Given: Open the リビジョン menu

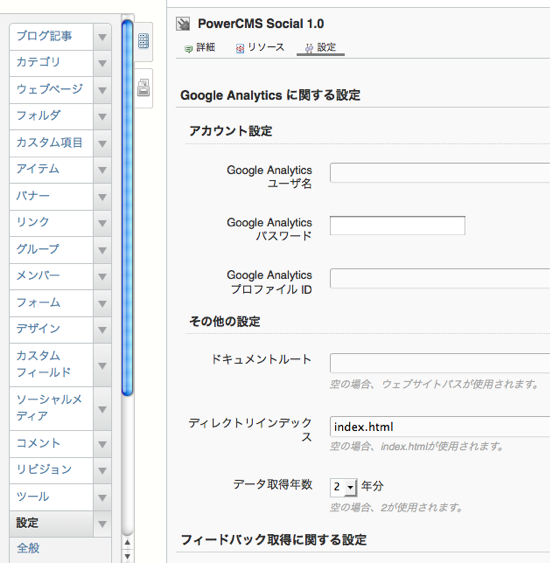Looking at the screenshot, I should tap(52, 470).
